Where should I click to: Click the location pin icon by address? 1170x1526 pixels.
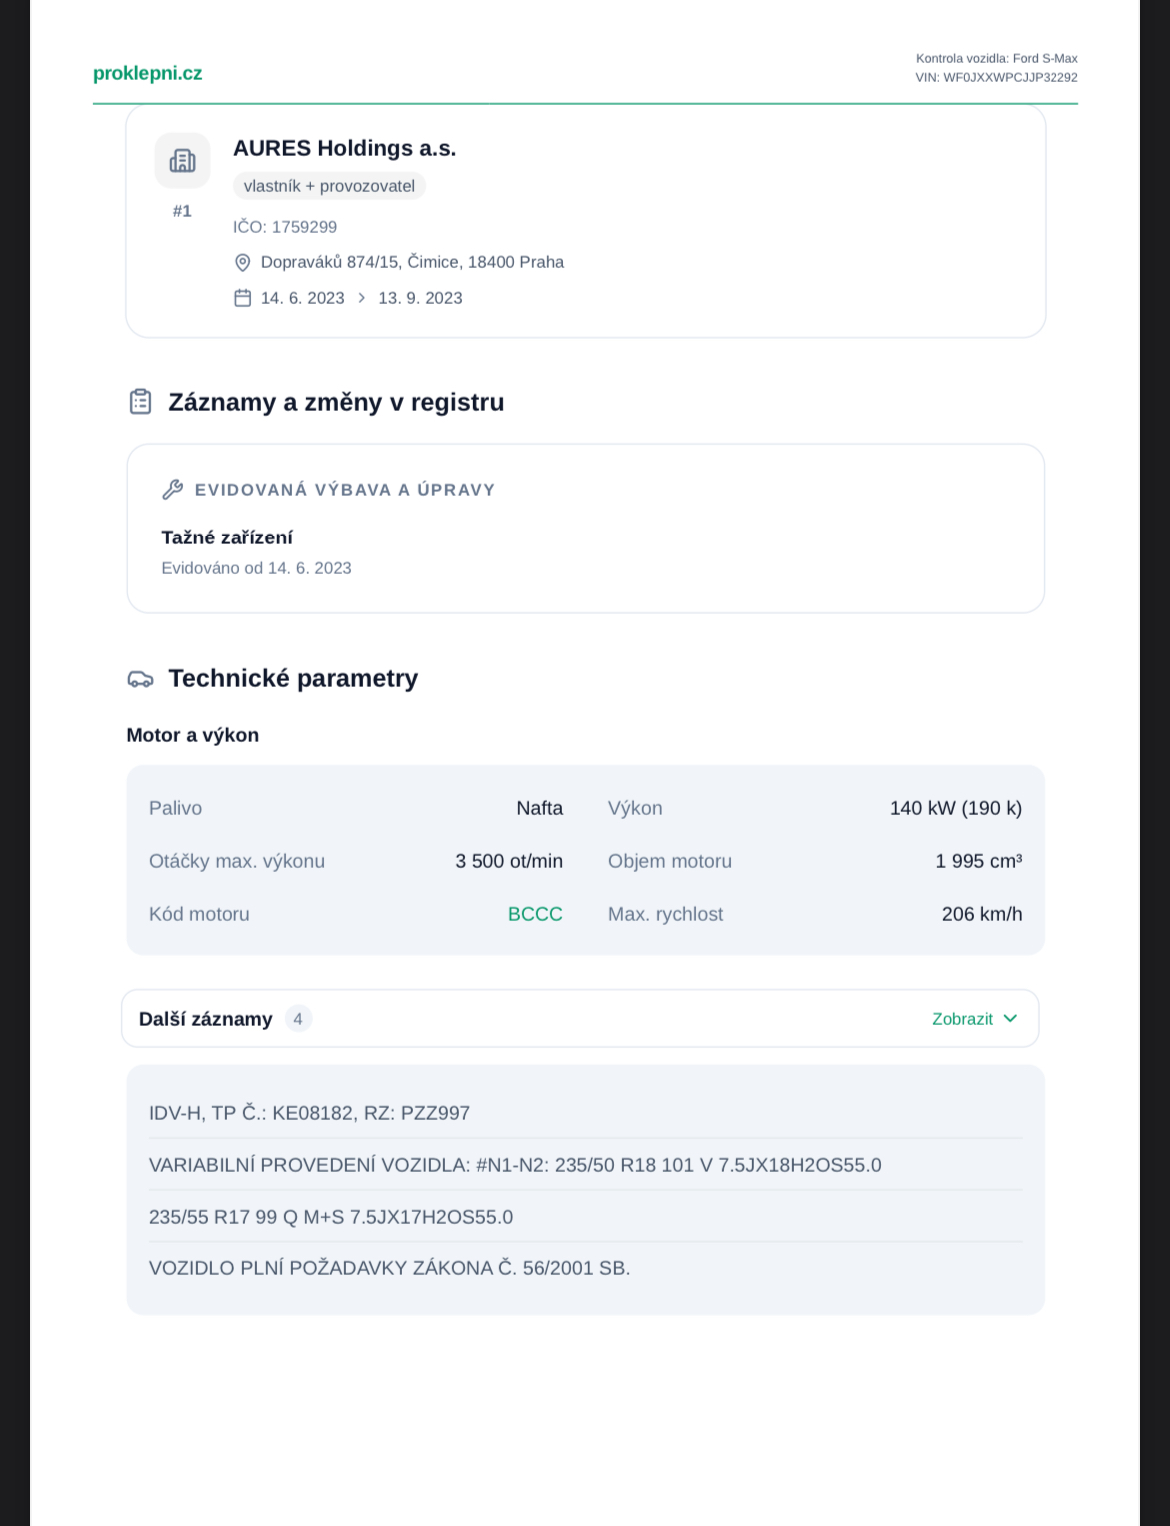pyautogui.click(x=242, y=262)
